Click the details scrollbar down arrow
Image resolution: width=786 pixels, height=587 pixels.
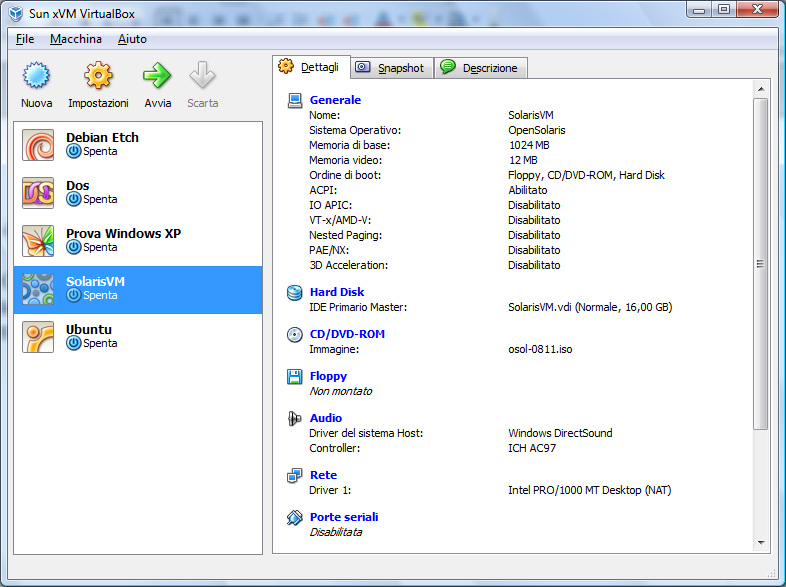click(x=761, y=542)
